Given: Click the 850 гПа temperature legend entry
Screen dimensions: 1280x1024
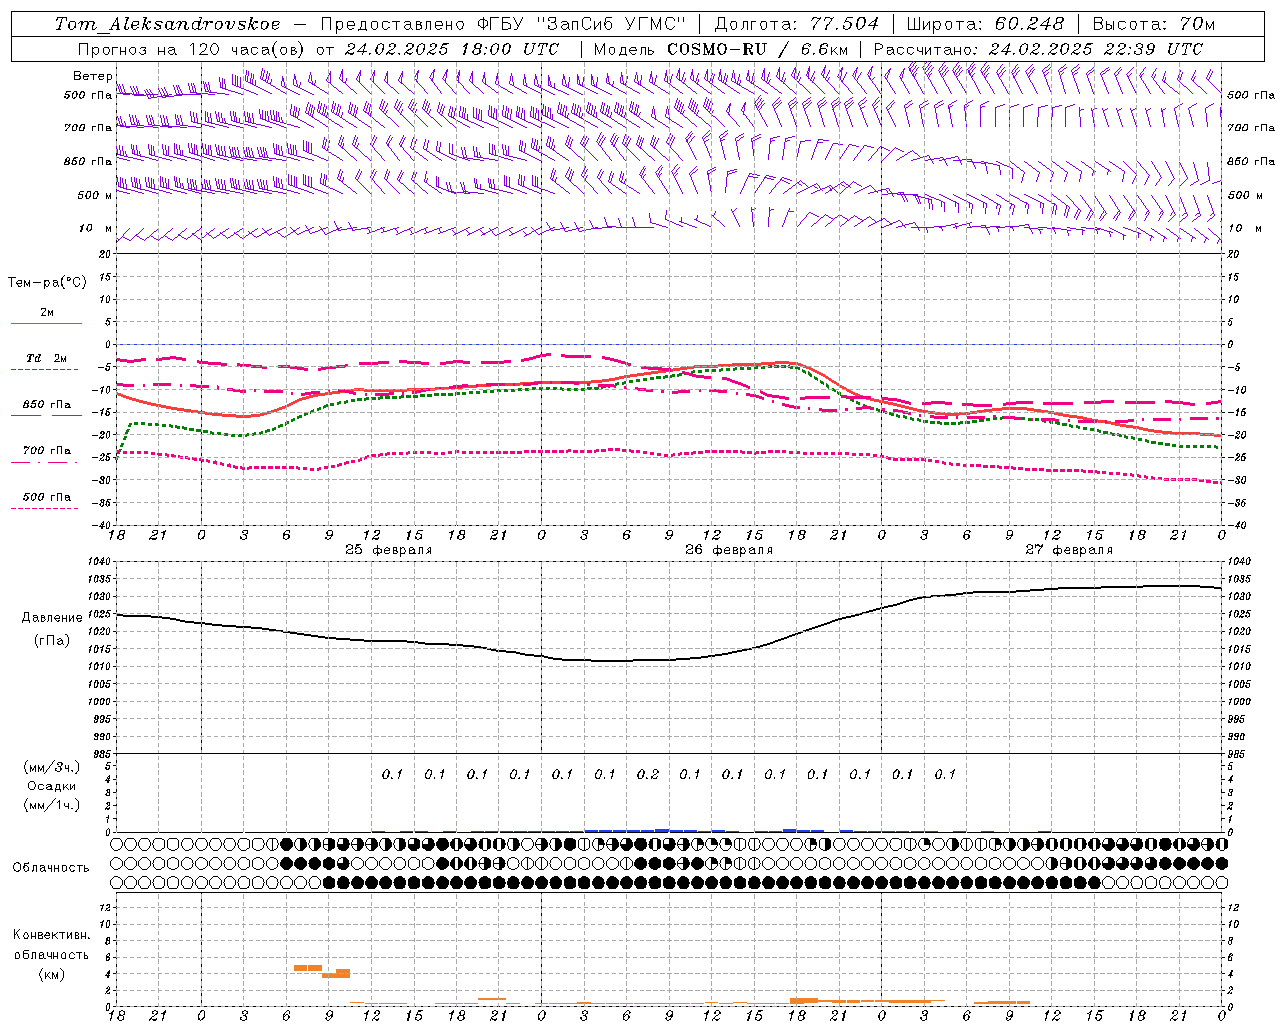Looking at the screenshot, I should 46,405.
